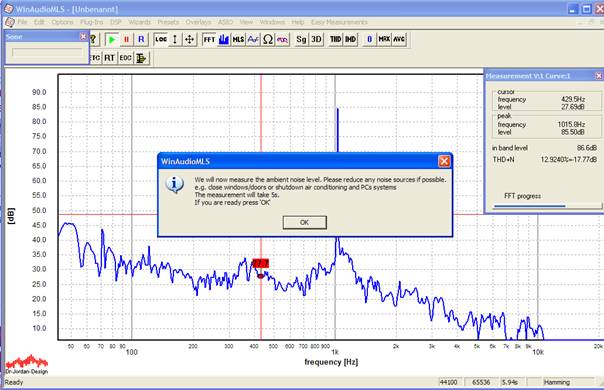
Task: Close the Measurement V:1 Curve:1 panel
Action: (599, 76)
